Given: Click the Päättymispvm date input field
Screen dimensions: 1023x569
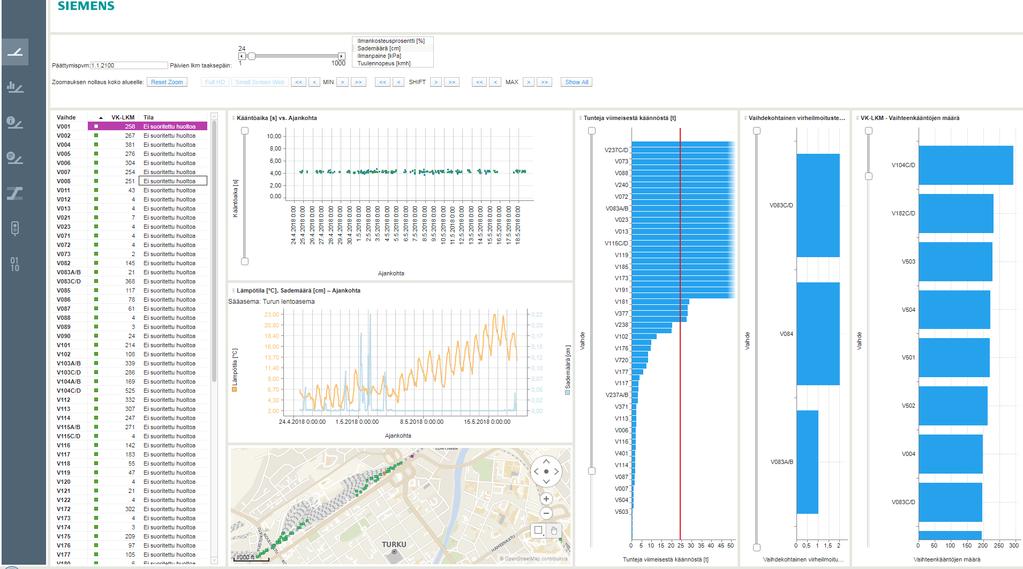Looking at the screenshot, I should point(129,65).
